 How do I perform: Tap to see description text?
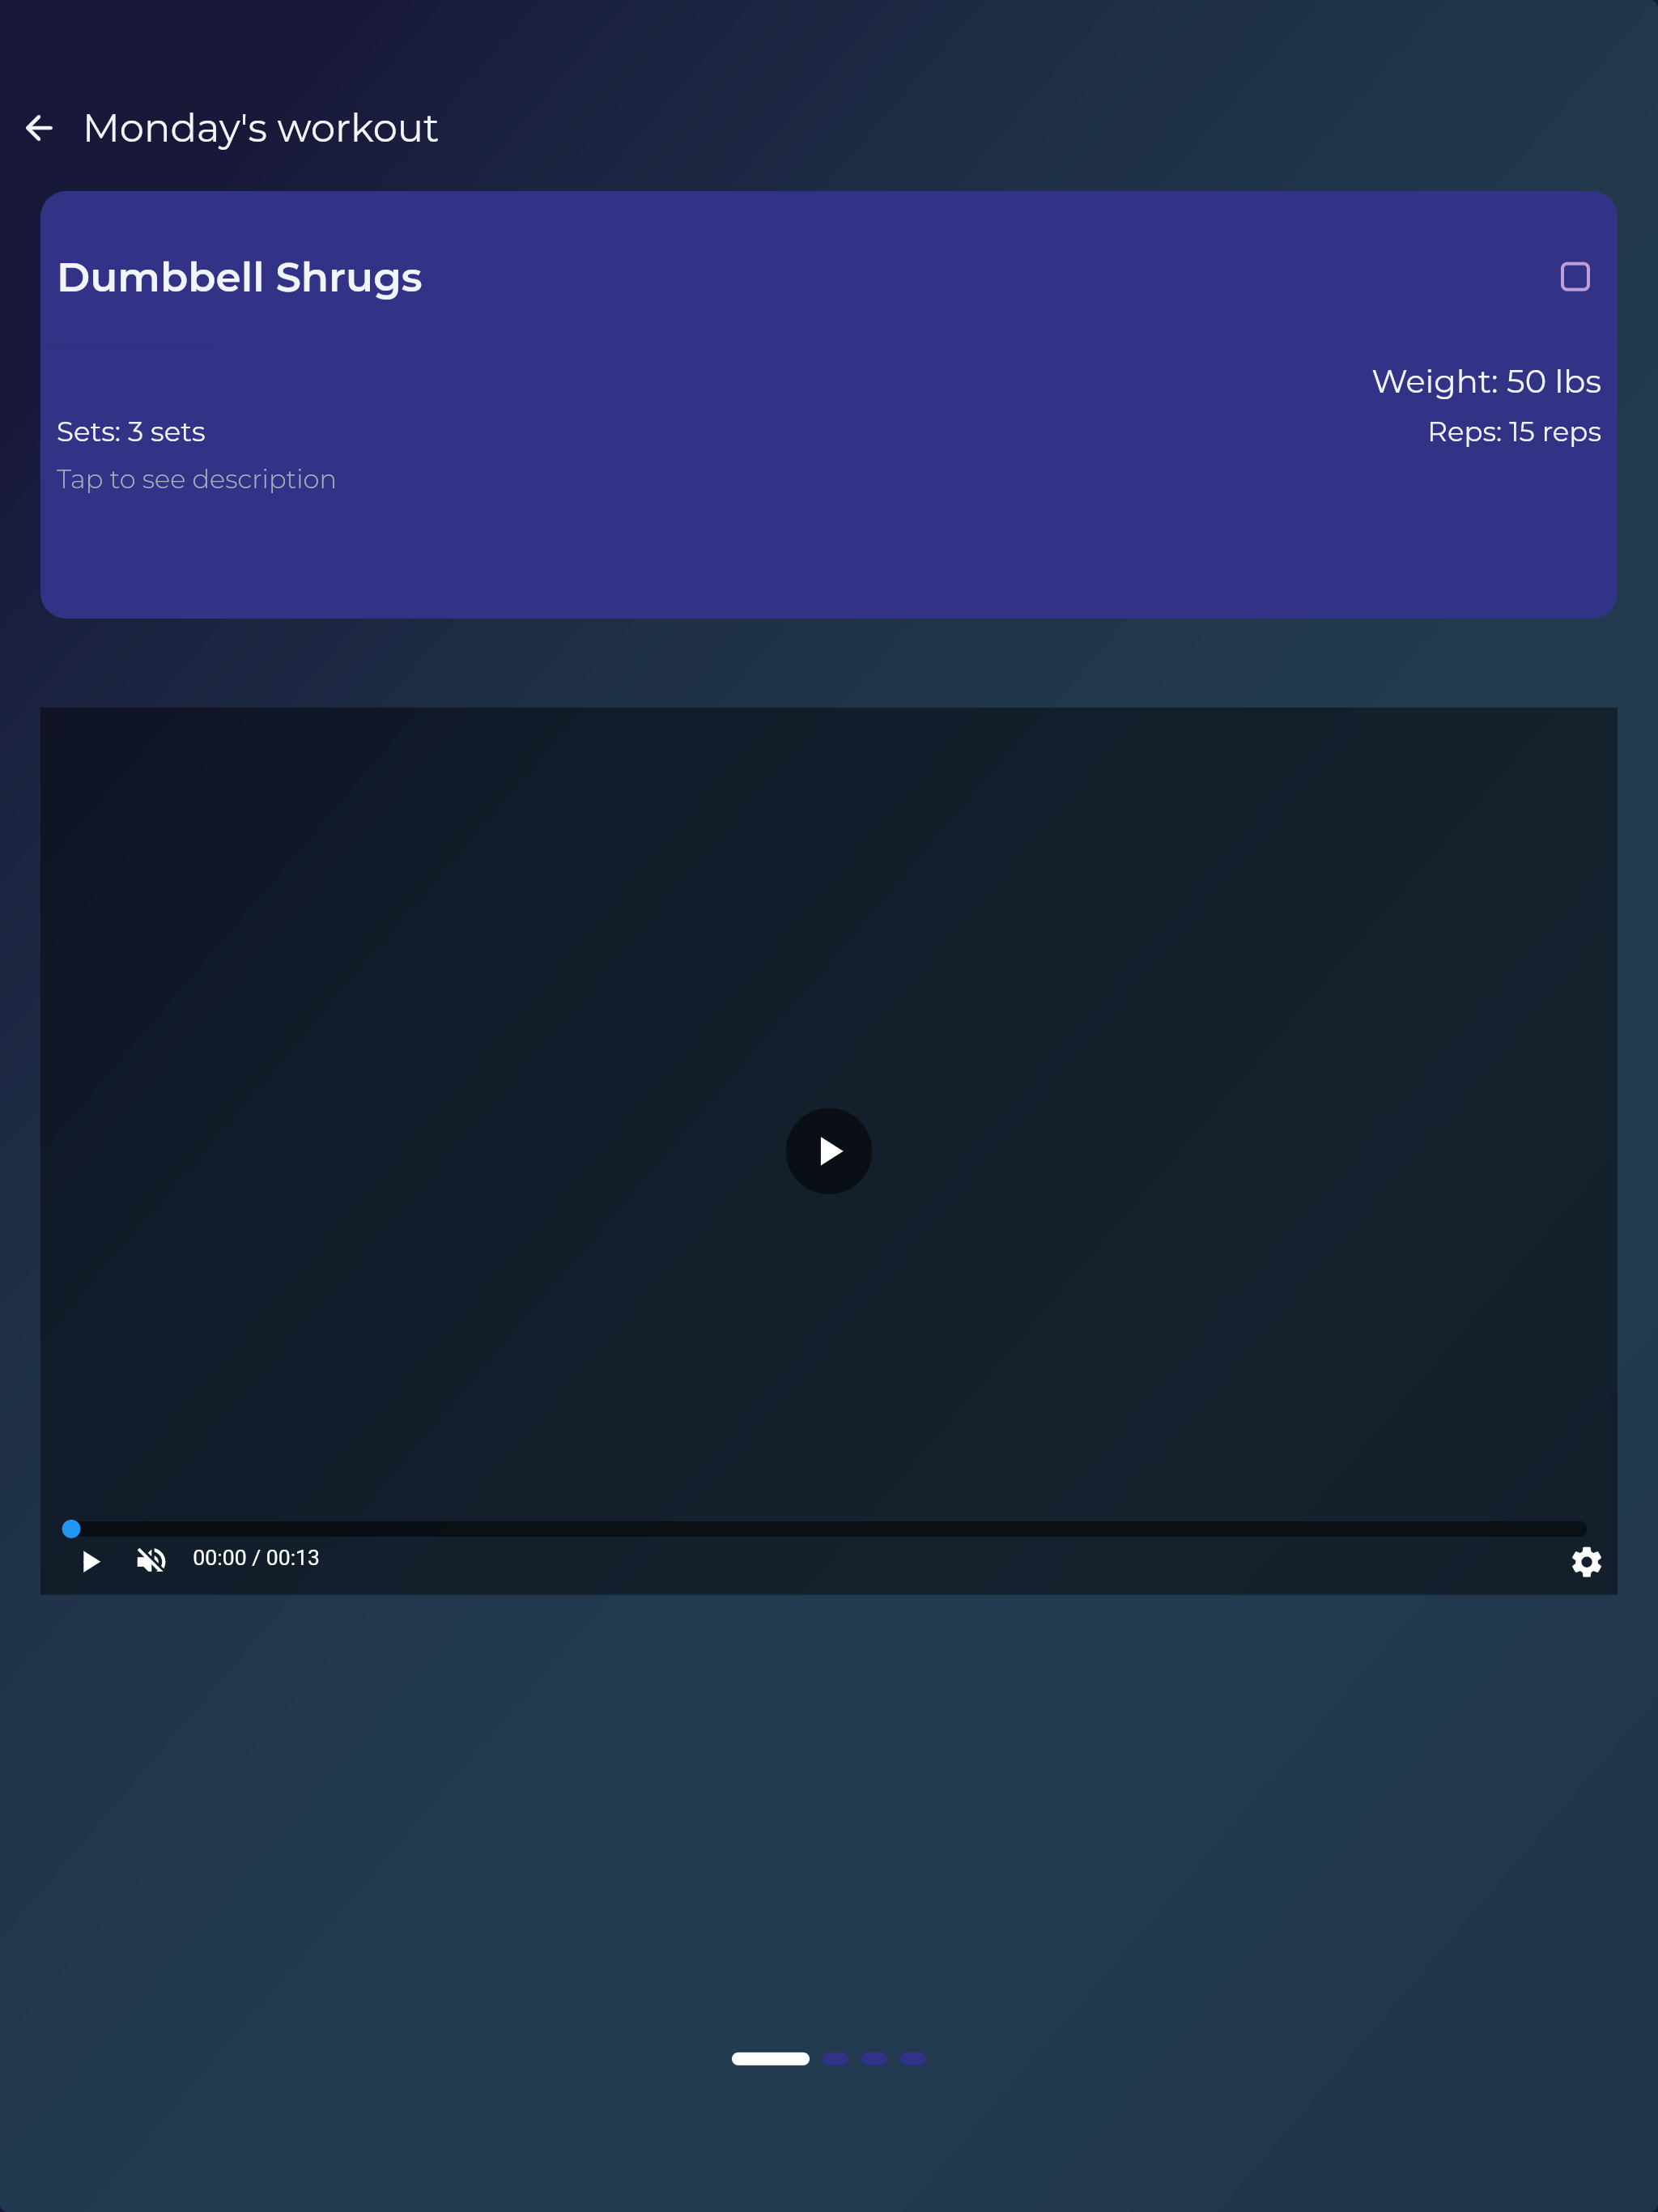click(196, 480)
